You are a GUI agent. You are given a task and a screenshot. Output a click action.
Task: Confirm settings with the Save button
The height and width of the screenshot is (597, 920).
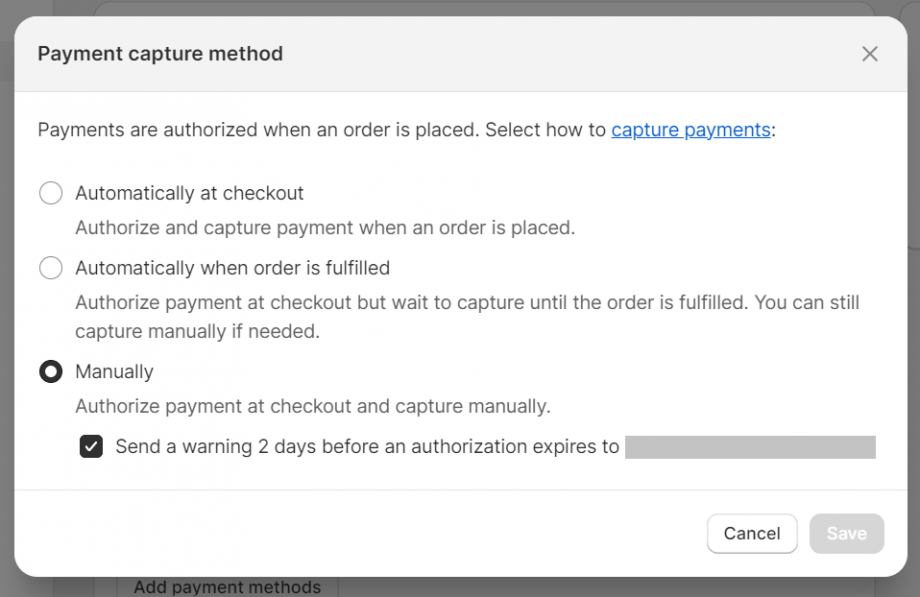click(846, 533)
